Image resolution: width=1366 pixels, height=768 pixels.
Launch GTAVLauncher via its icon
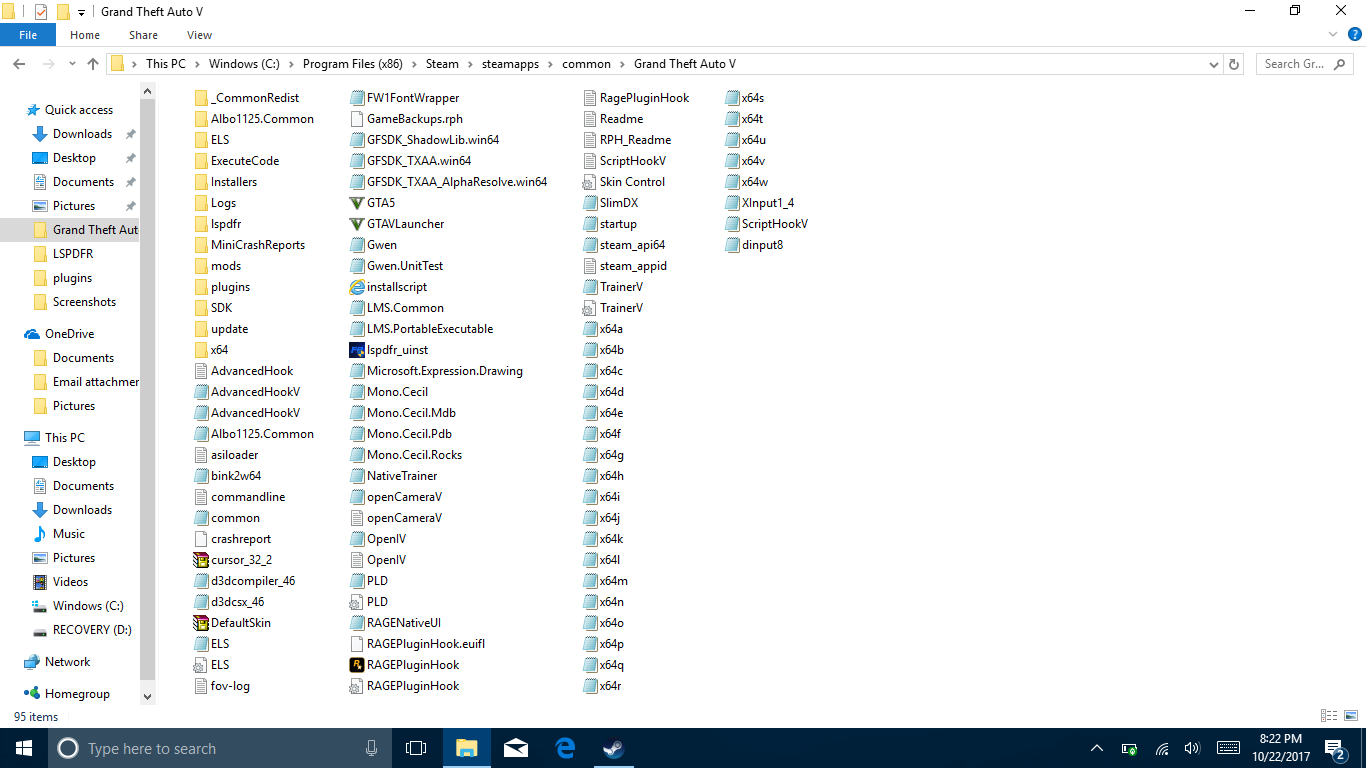357,224
